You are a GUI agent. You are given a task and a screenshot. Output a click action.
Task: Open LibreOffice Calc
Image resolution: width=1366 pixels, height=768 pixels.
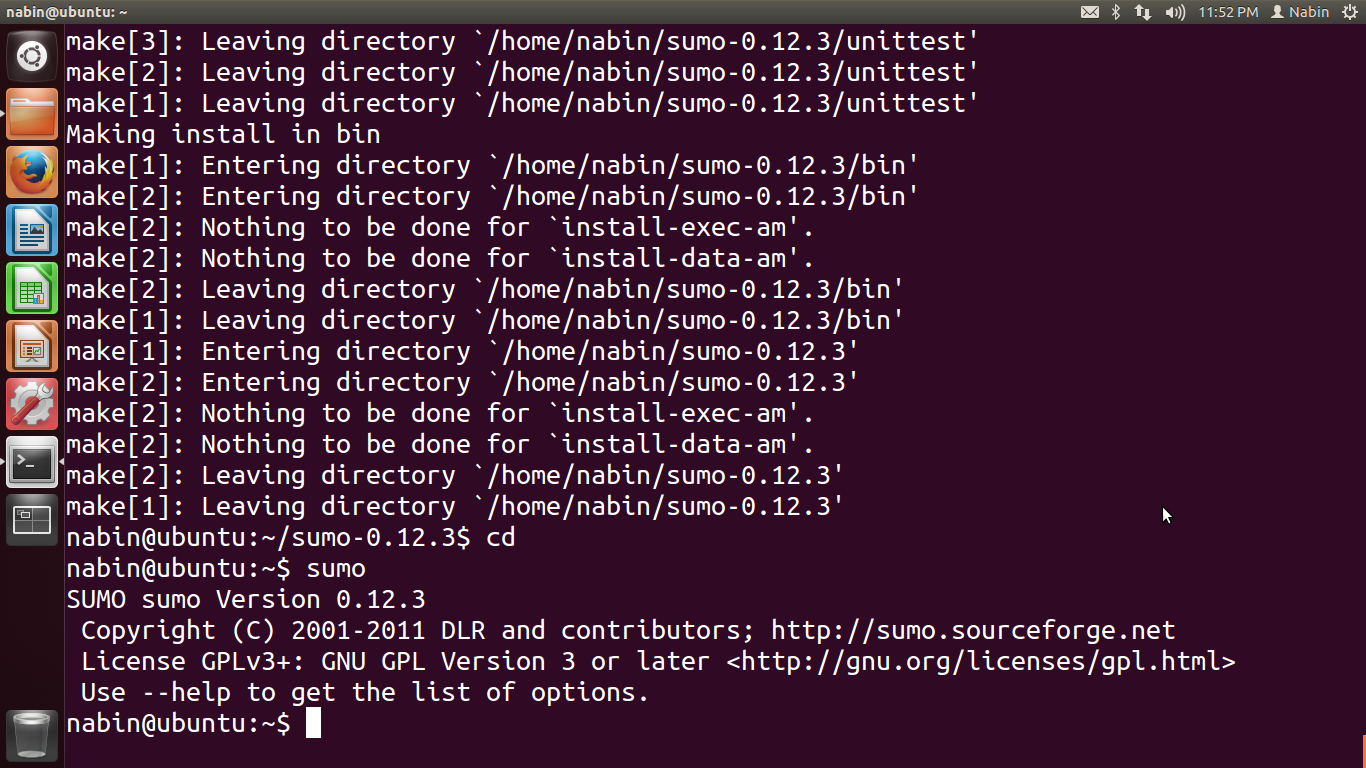pos(31,287)
